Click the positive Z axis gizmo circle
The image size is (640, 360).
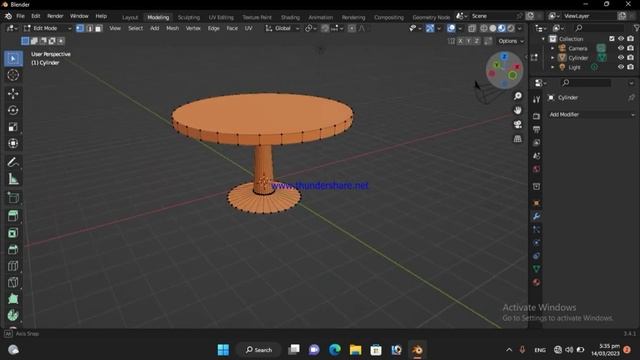[x=504, y=57]
